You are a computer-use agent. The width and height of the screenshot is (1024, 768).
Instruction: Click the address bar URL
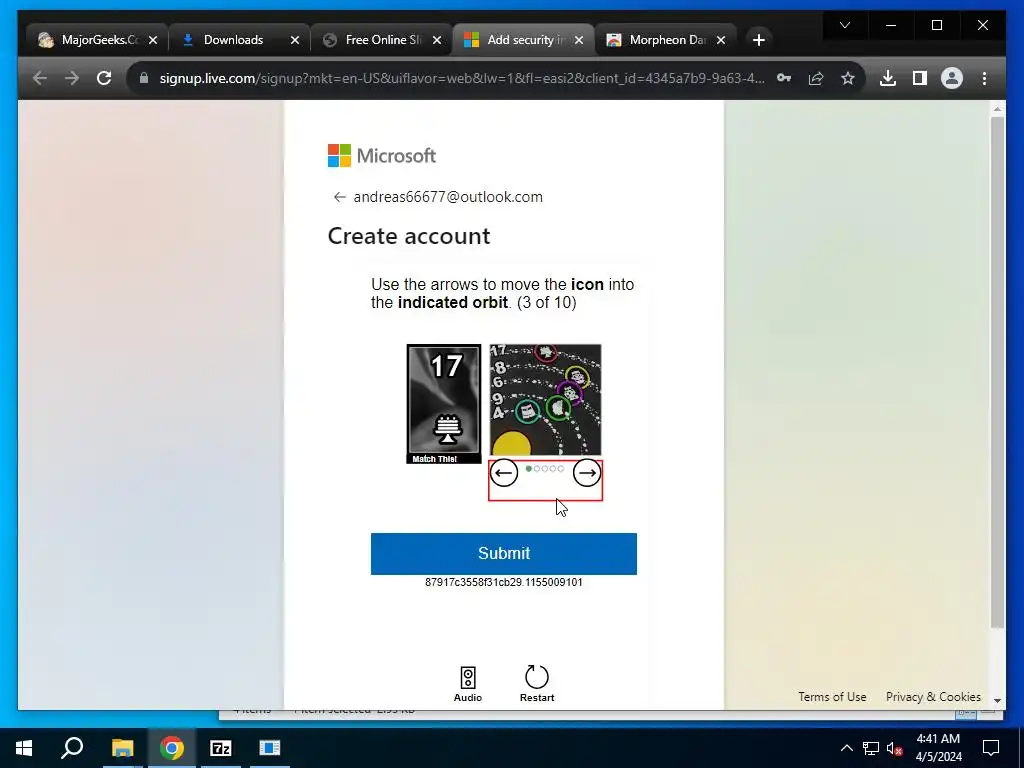(462, 78)
